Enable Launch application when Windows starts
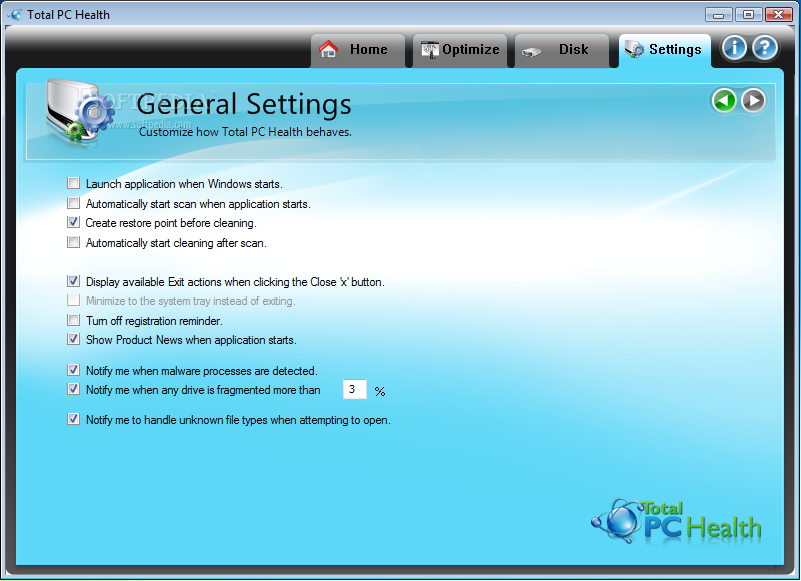 (x=74, y=183)
